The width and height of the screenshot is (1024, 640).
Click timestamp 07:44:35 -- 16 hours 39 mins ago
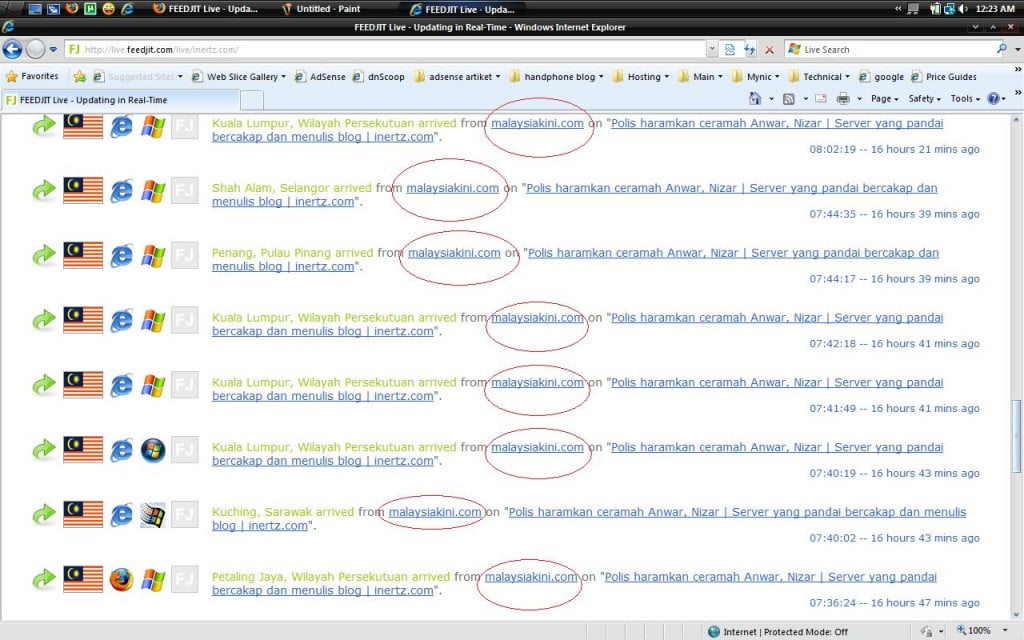tap(894, 214)
